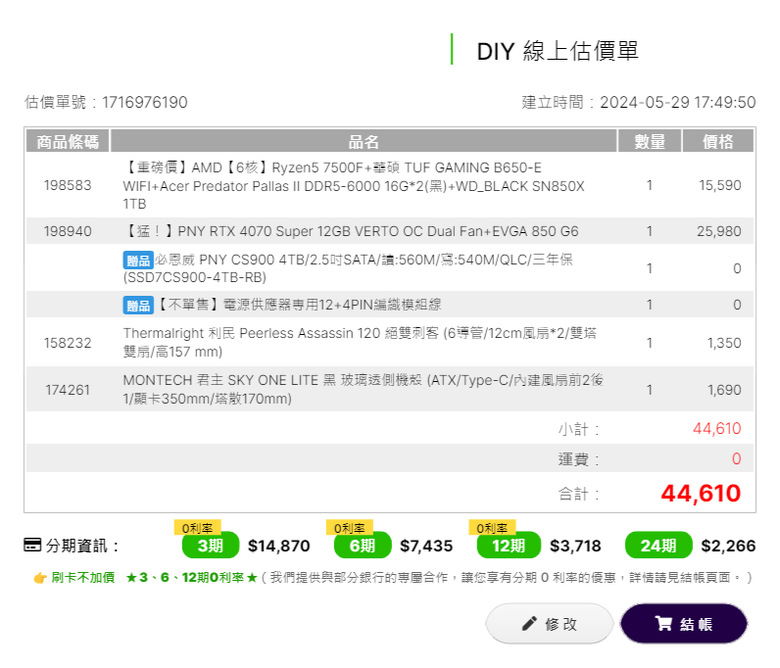Click the 贈品 badge on 電源供應器模組線 row

pos(138,305)
